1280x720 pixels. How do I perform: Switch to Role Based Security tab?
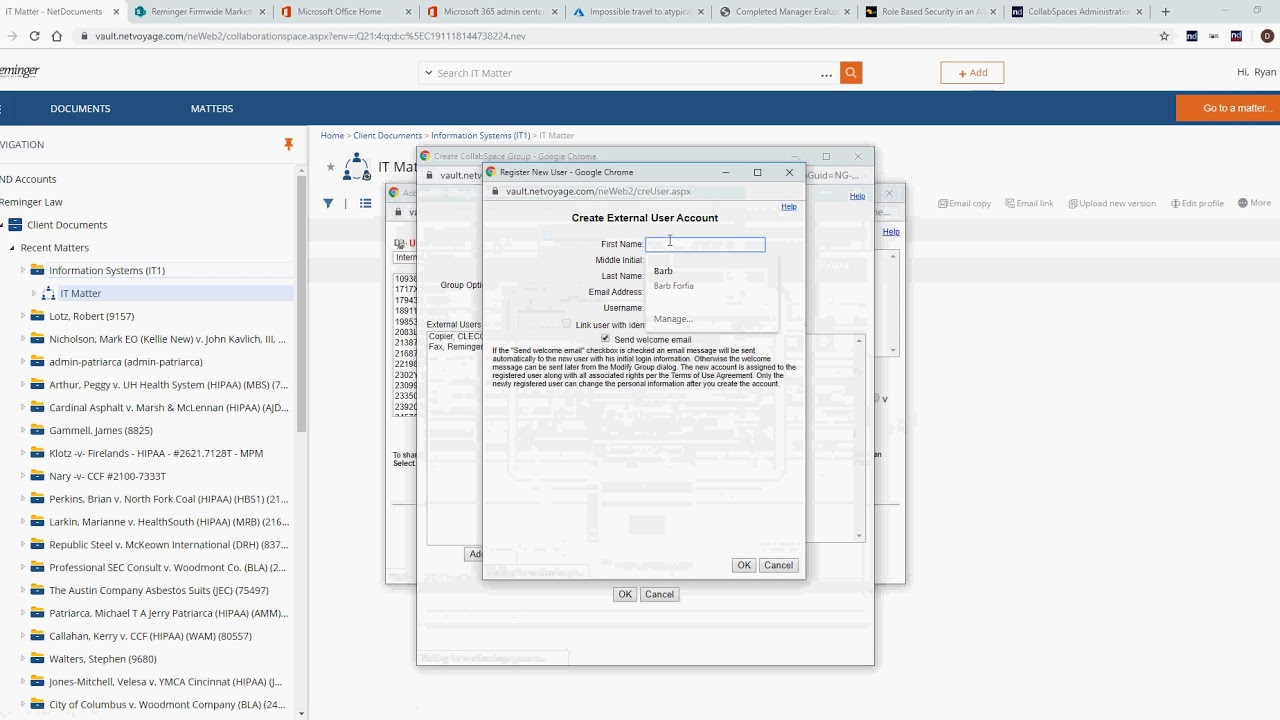click(x=930, y=12)
